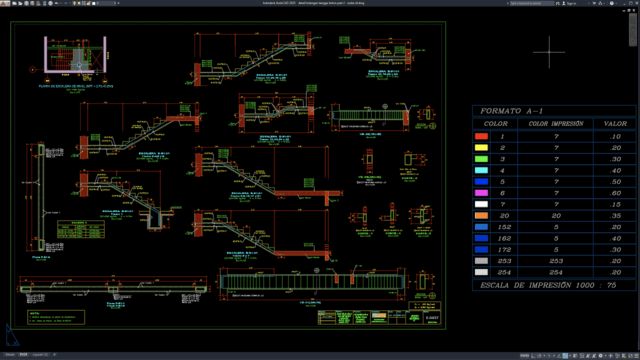The height and width of the screenshot is (360, 640).
Task: Expand the Workspace Switching dropdown arrow
Action: tap(606, 356)
